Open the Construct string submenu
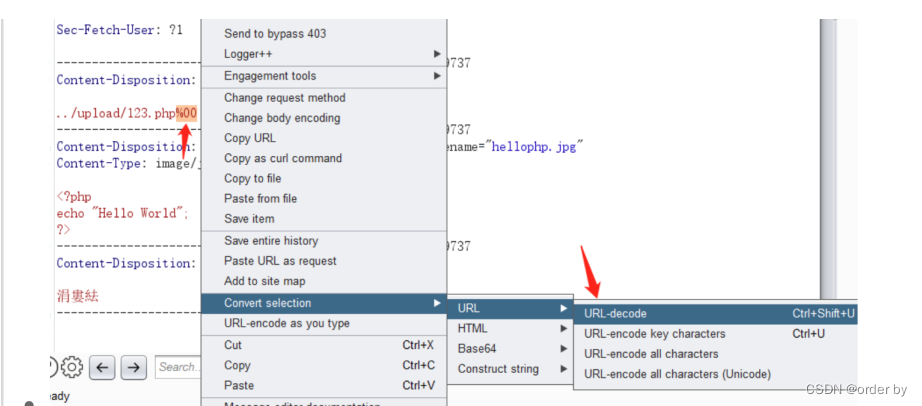This screenshot has height=406, width=922. point(510,369)
